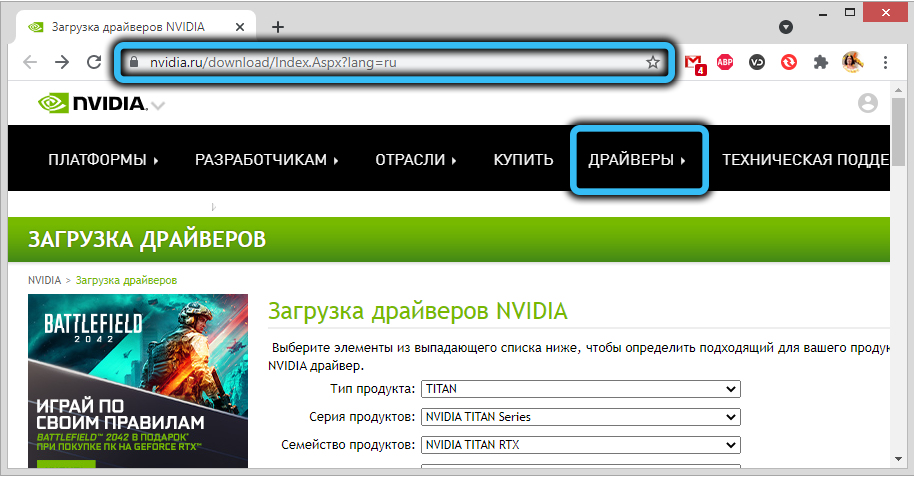Image resolution: width=914 pixels, height=477 pixels.
Task: Expand the Тип продукта dropdown
Action: tap(580, 388)
